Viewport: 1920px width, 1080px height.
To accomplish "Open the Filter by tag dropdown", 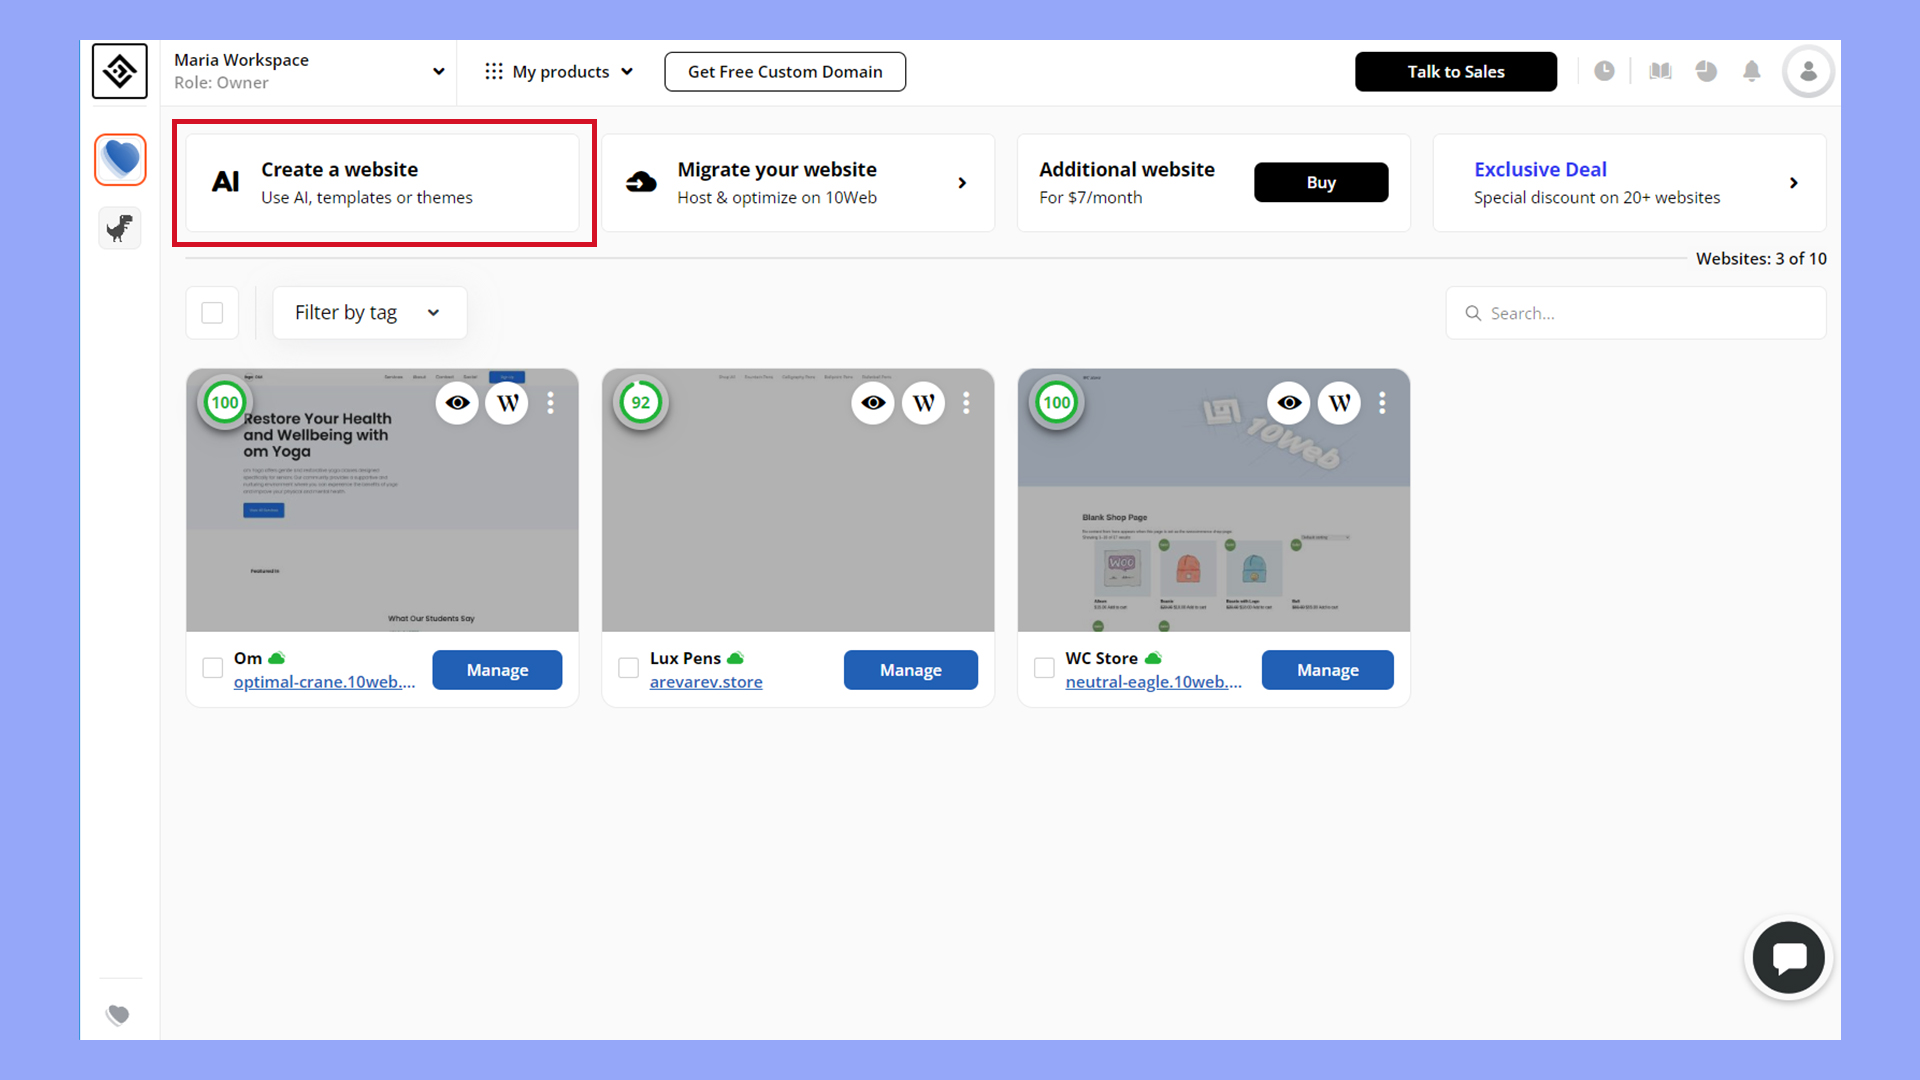I will point(369,312).
